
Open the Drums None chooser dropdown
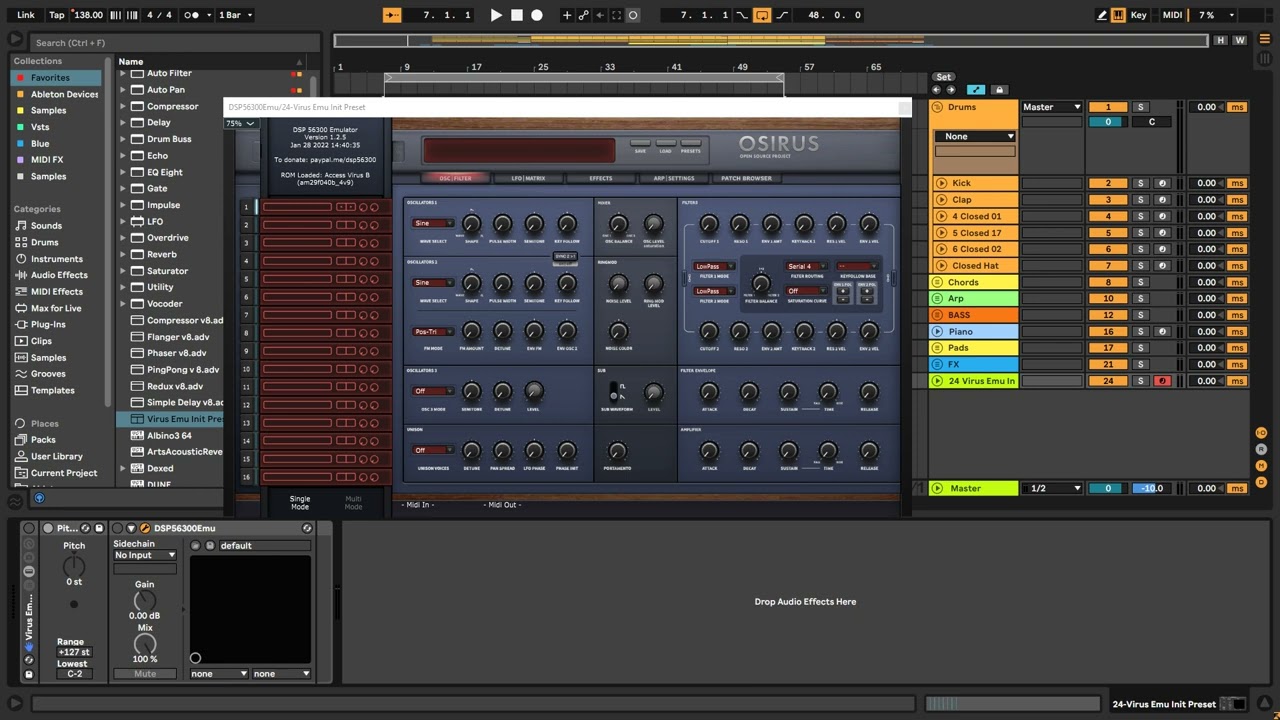(976, 136)
